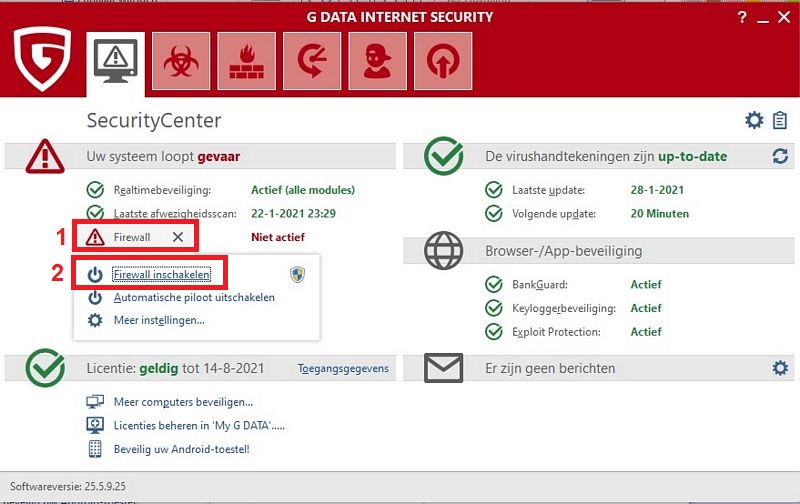Click the 'Niet actief' firewall status

point(278,237)
